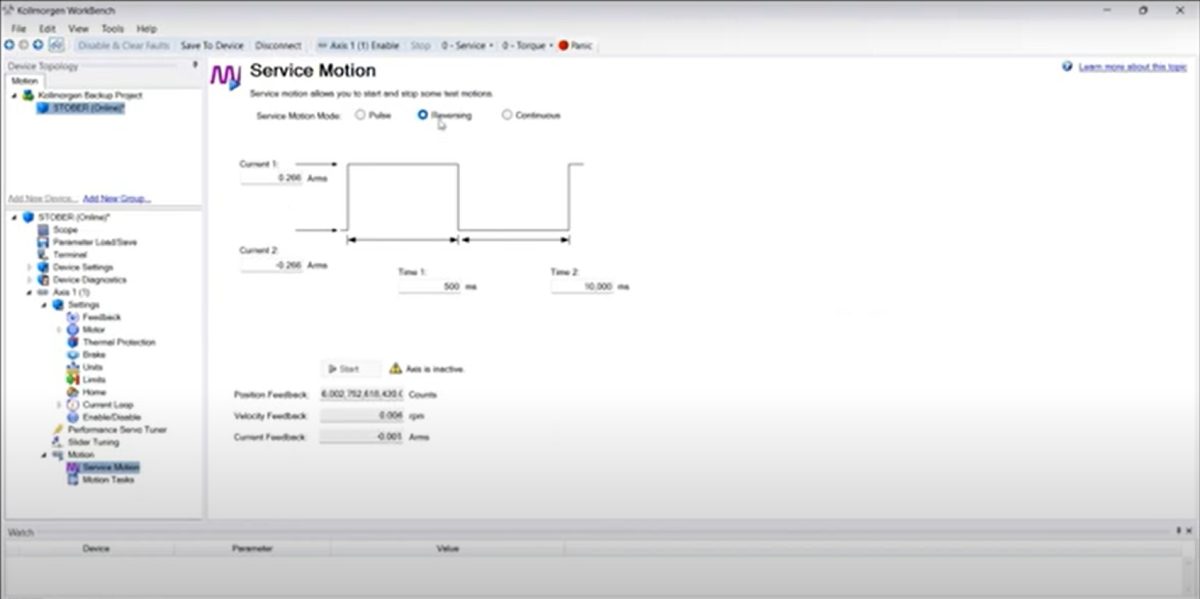Select the Thermal Protection icon

[73, 342]
